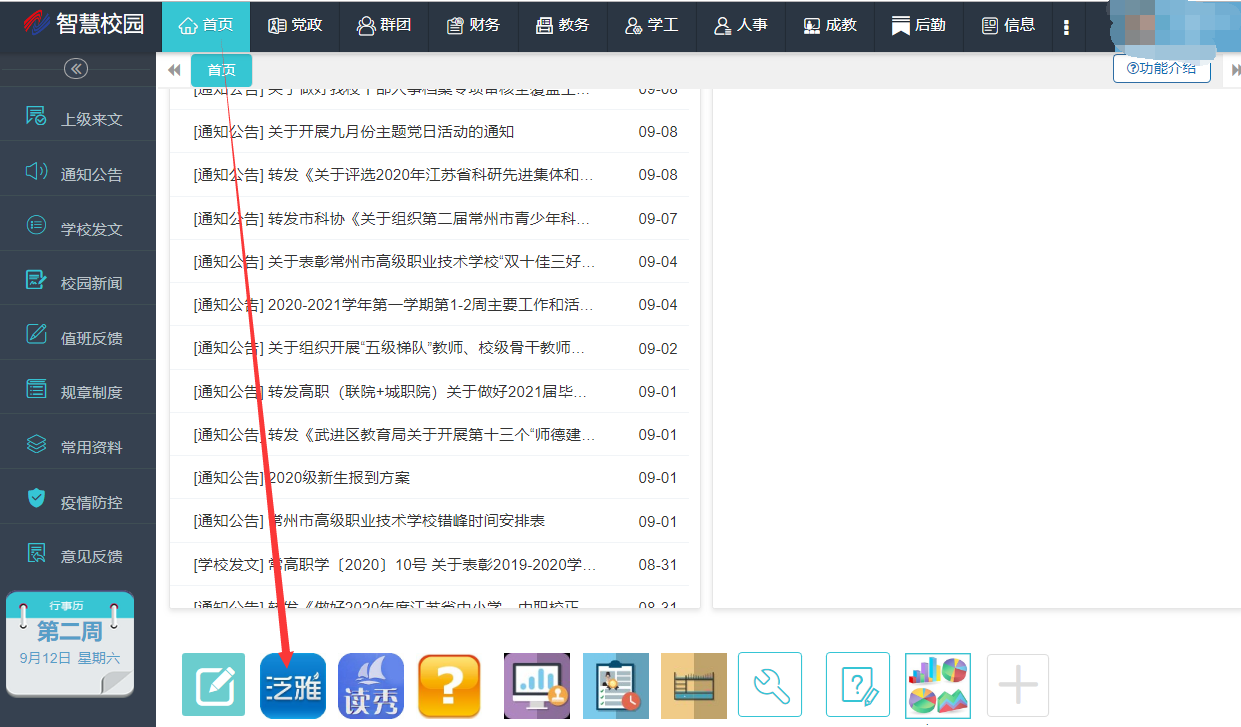Screen dimensions: 1241x727
Task: Open the 财务 menu
Action: coord(474,26)
